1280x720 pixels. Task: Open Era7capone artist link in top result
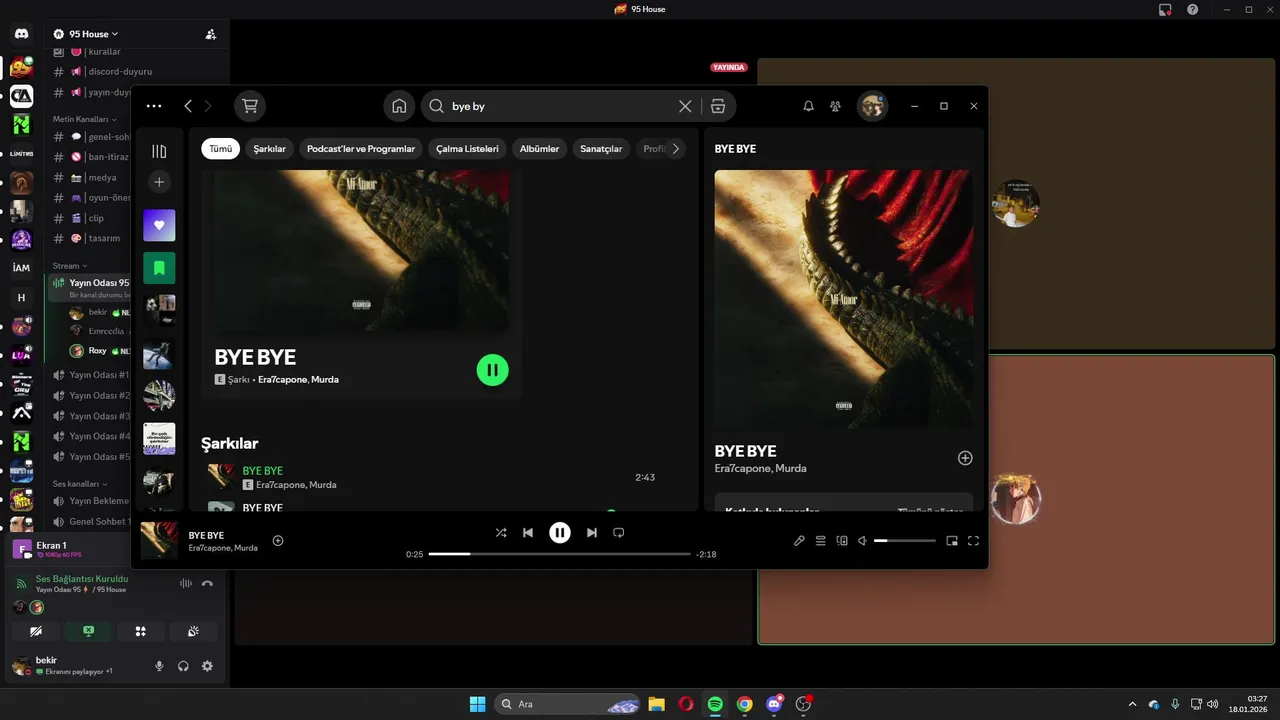[283, 380]
